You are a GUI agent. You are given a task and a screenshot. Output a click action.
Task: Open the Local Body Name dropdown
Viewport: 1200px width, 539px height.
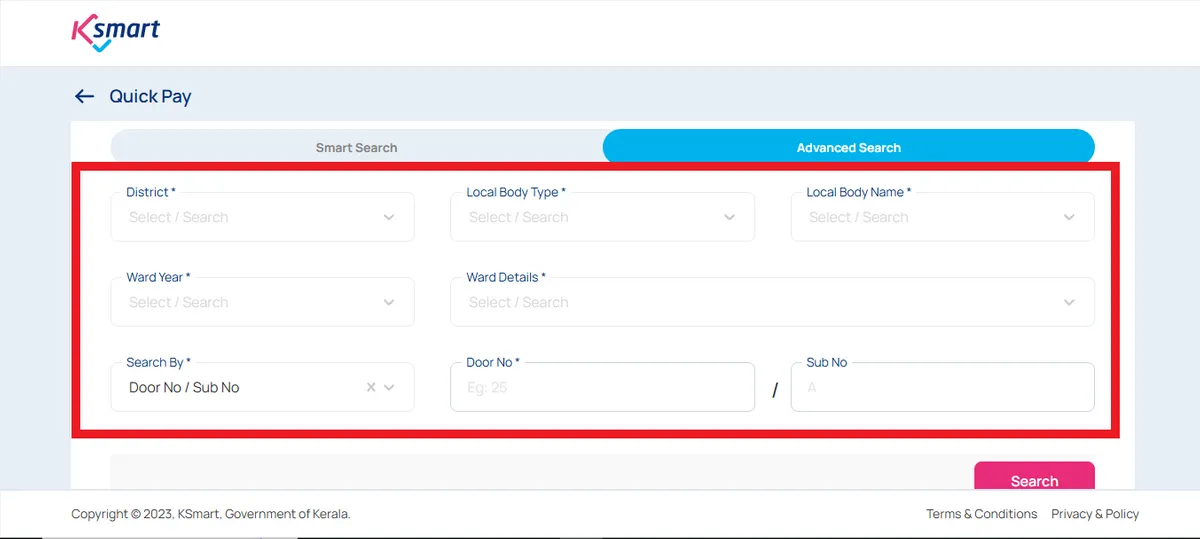(x=930, y=218)
